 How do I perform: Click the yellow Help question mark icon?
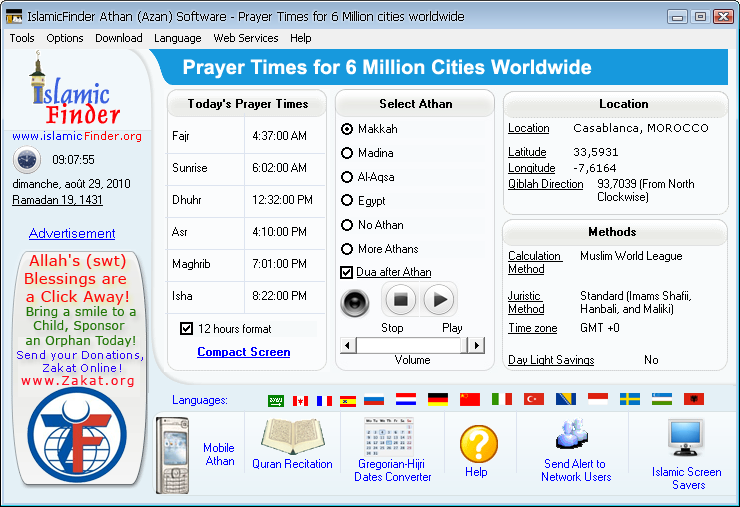click(479, 444)
